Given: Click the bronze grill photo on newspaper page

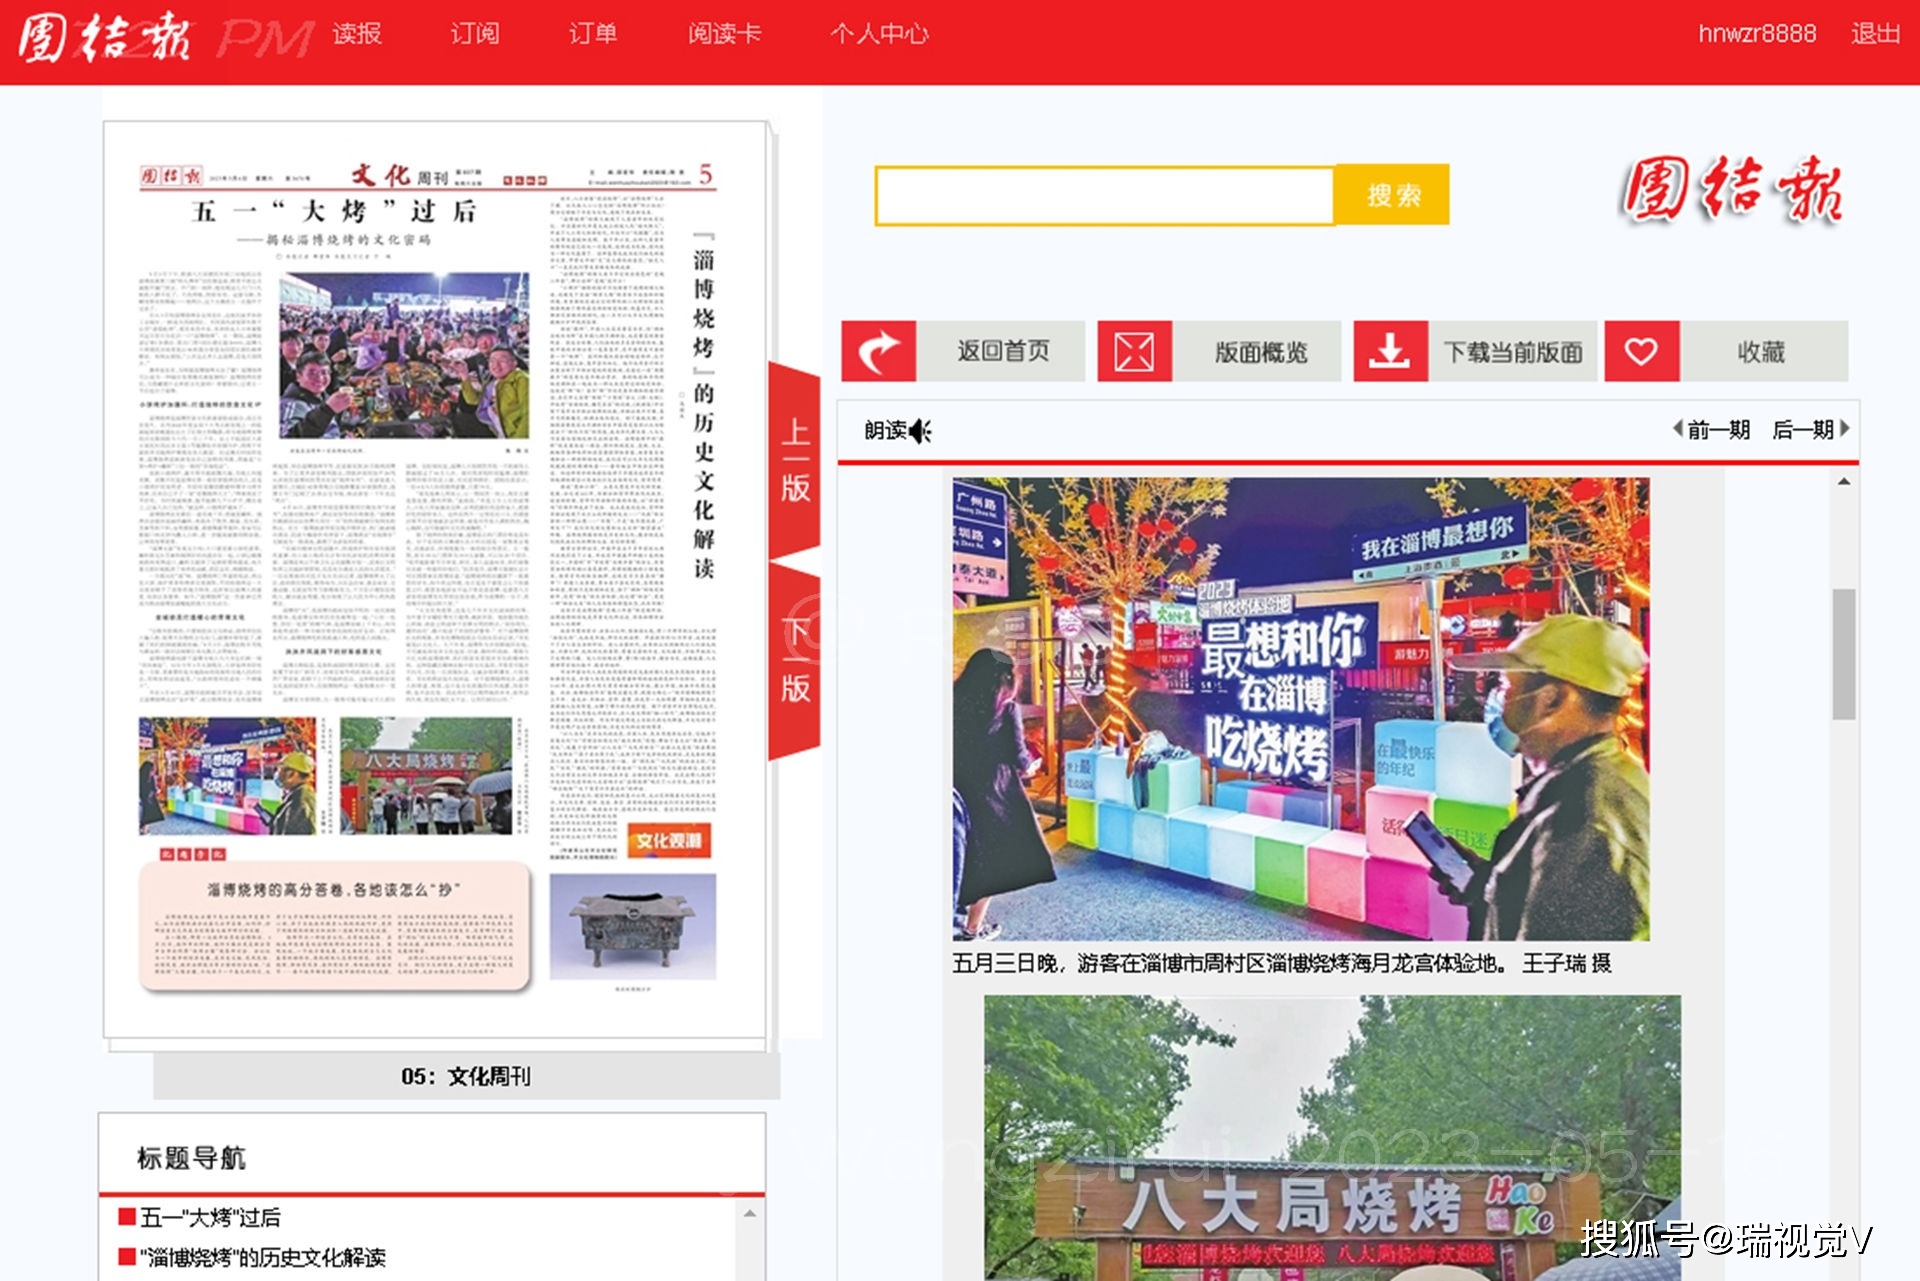Looking at the screenshot, I should (632, 926).
